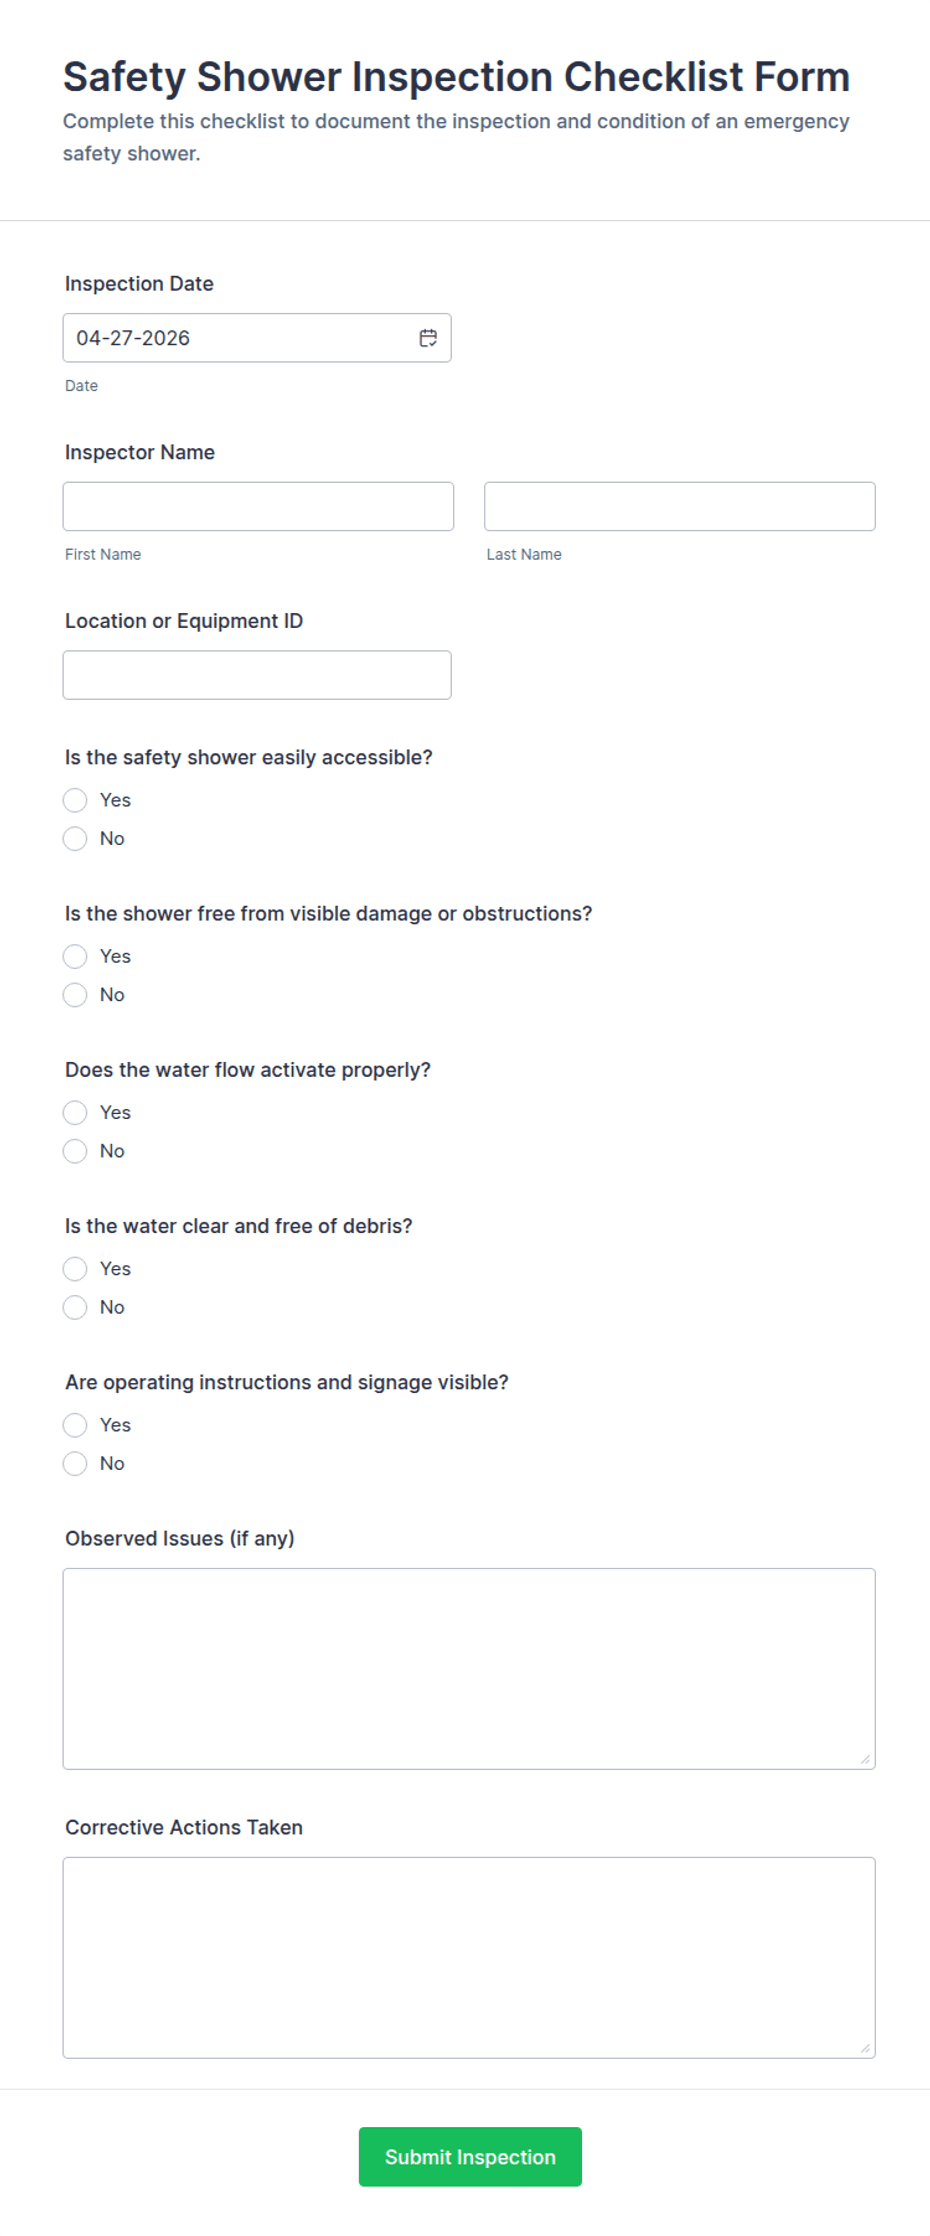
Task: Choose No for free from visible damage
Action: point(75,995)
